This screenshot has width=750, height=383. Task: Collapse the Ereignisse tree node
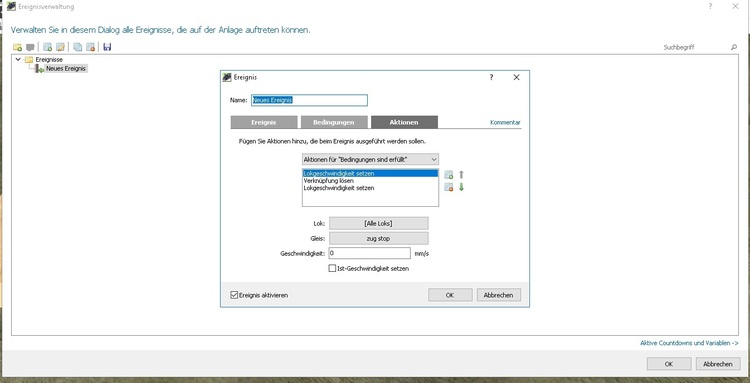tap(18, 60)
